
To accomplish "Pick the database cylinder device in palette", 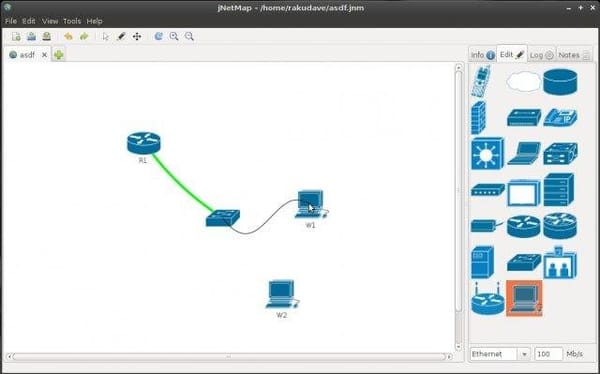I will point(560,82).
